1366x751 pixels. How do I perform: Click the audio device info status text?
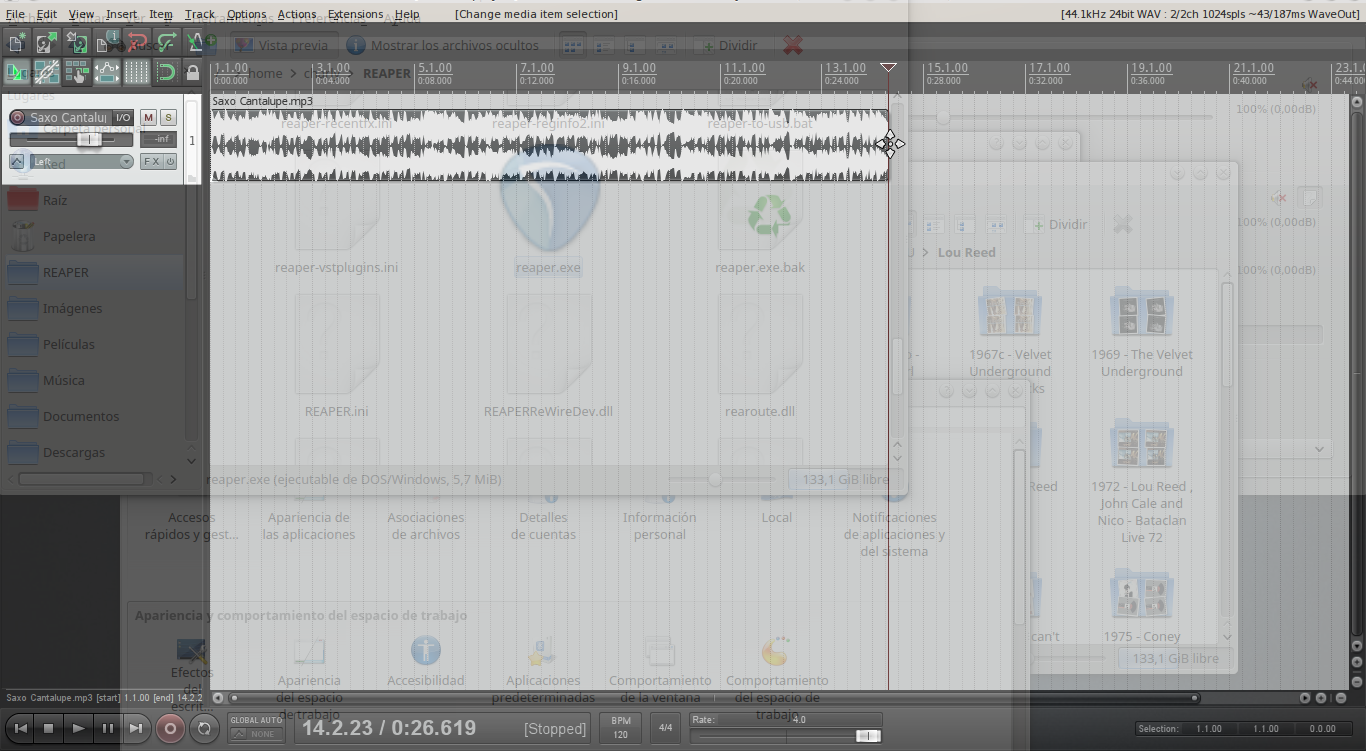click(1210, 14)
